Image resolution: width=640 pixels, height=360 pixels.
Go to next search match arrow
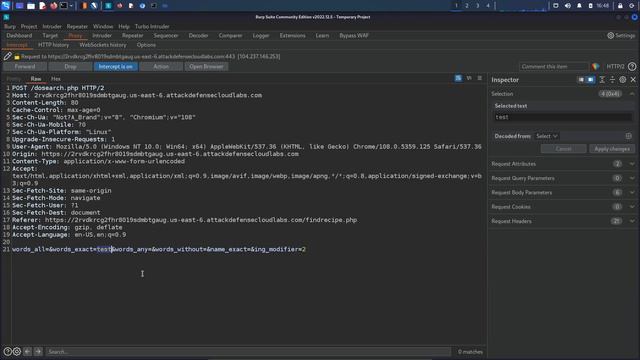[x=38, y=351]
